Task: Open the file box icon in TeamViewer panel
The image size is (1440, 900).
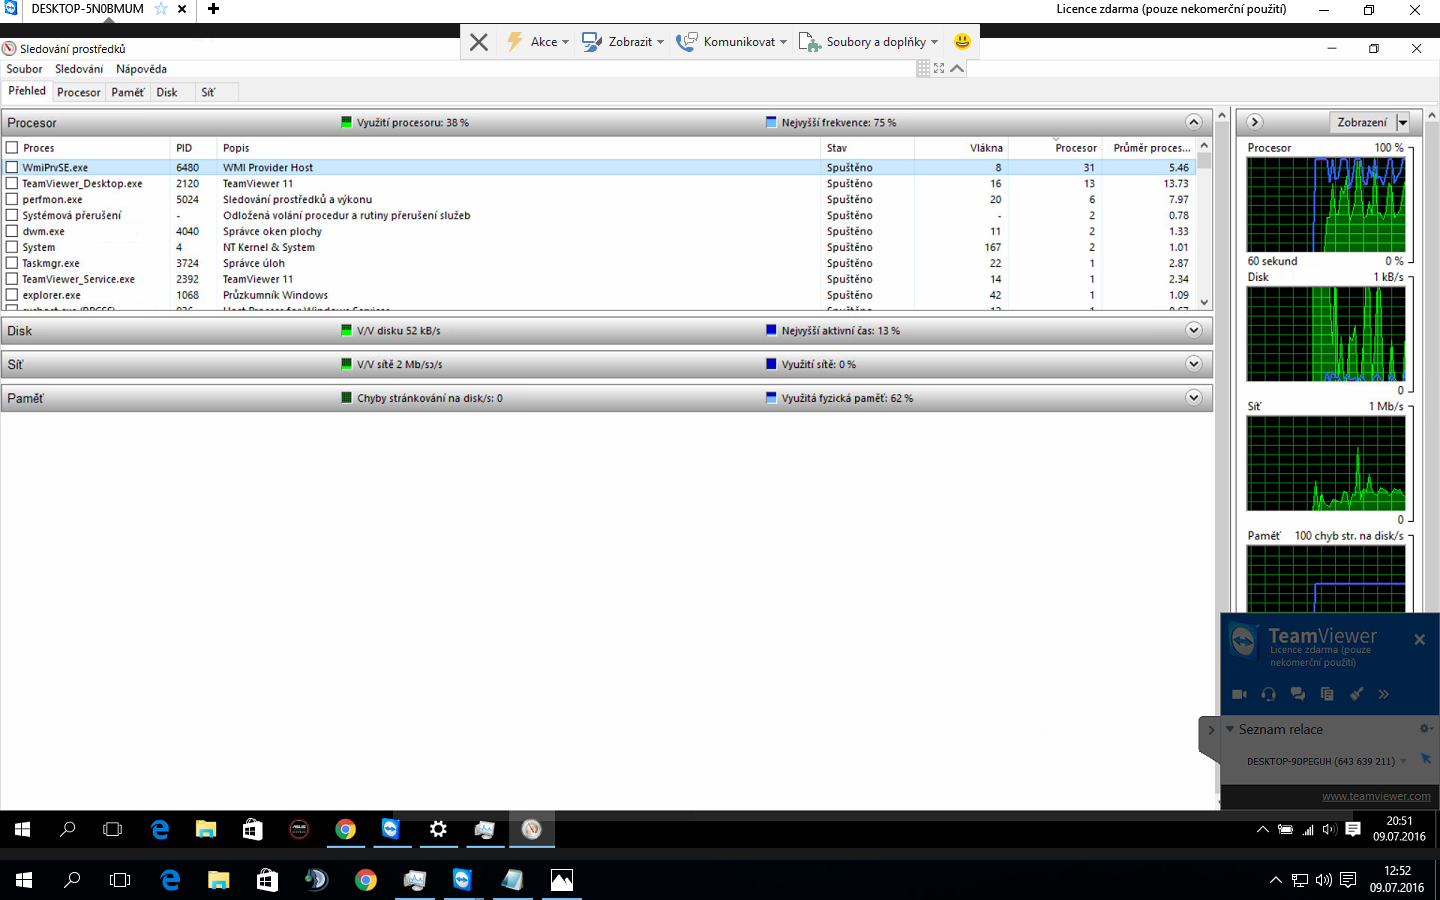Action: point(1327,694)
